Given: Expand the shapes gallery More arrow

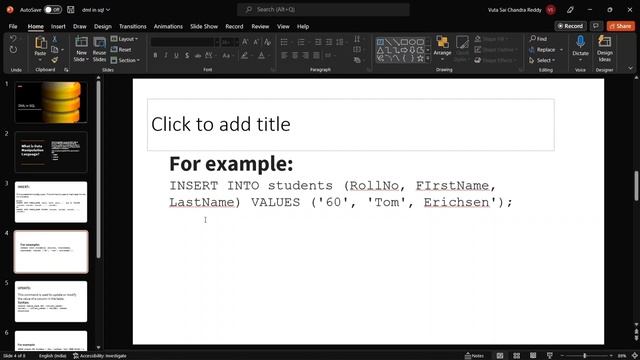Looking at the screenshot, I should [x=428, y=58].
